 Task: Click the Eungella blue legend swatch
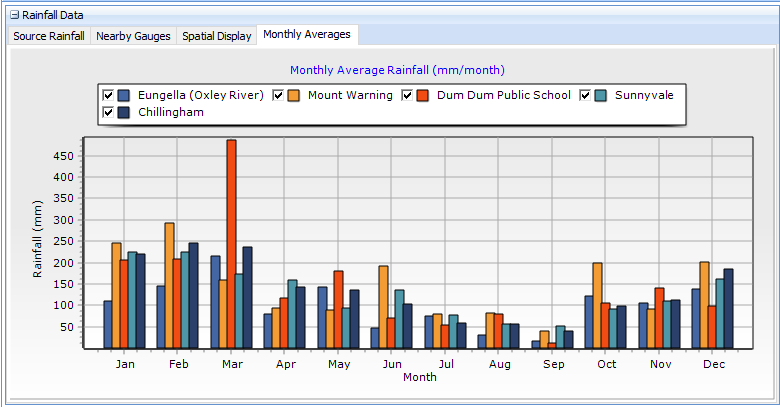124,95
